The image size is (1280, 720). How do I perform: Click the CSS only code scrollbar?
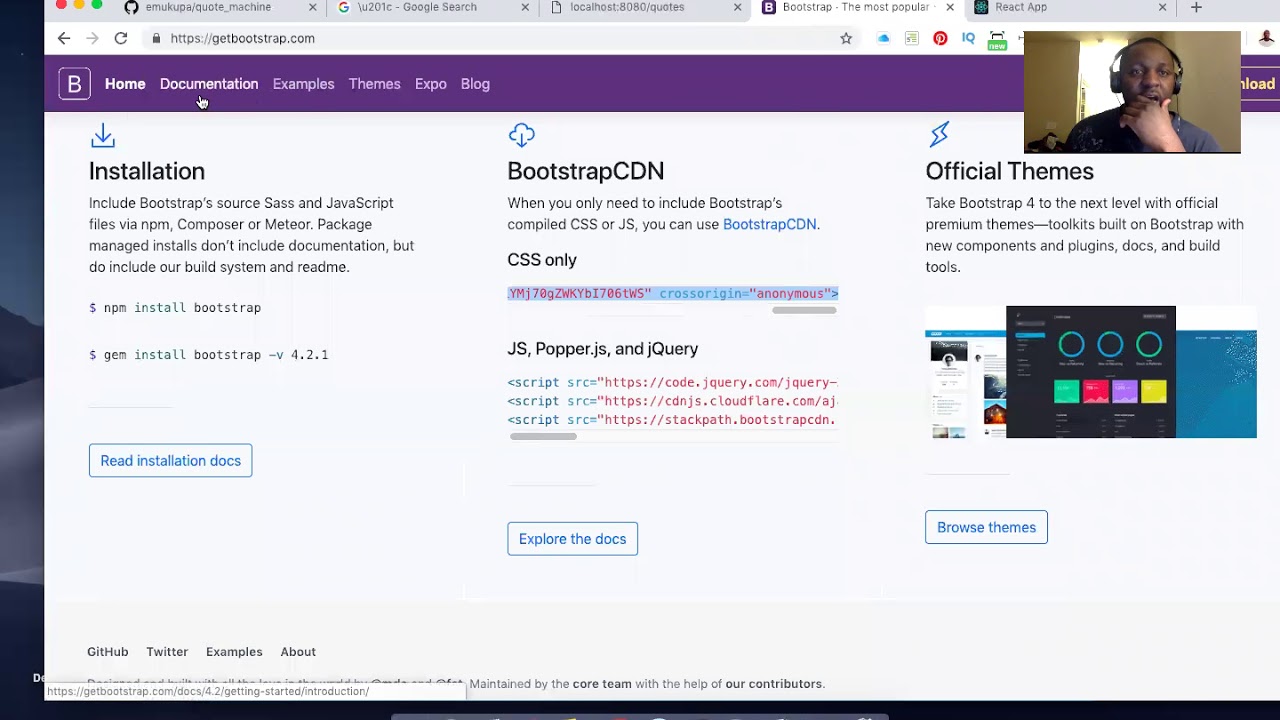[804, 310]
